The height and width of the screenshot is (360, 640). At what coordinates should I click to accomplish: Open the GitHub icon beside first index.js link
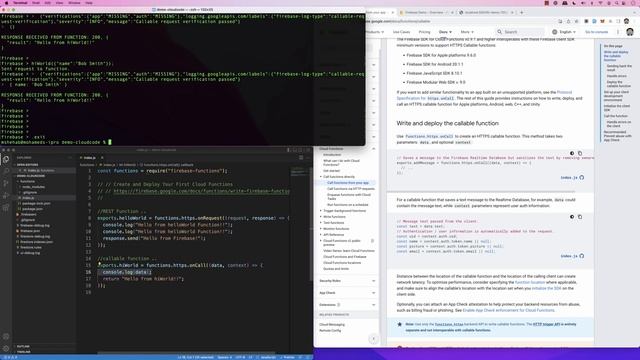click(582, 178)
